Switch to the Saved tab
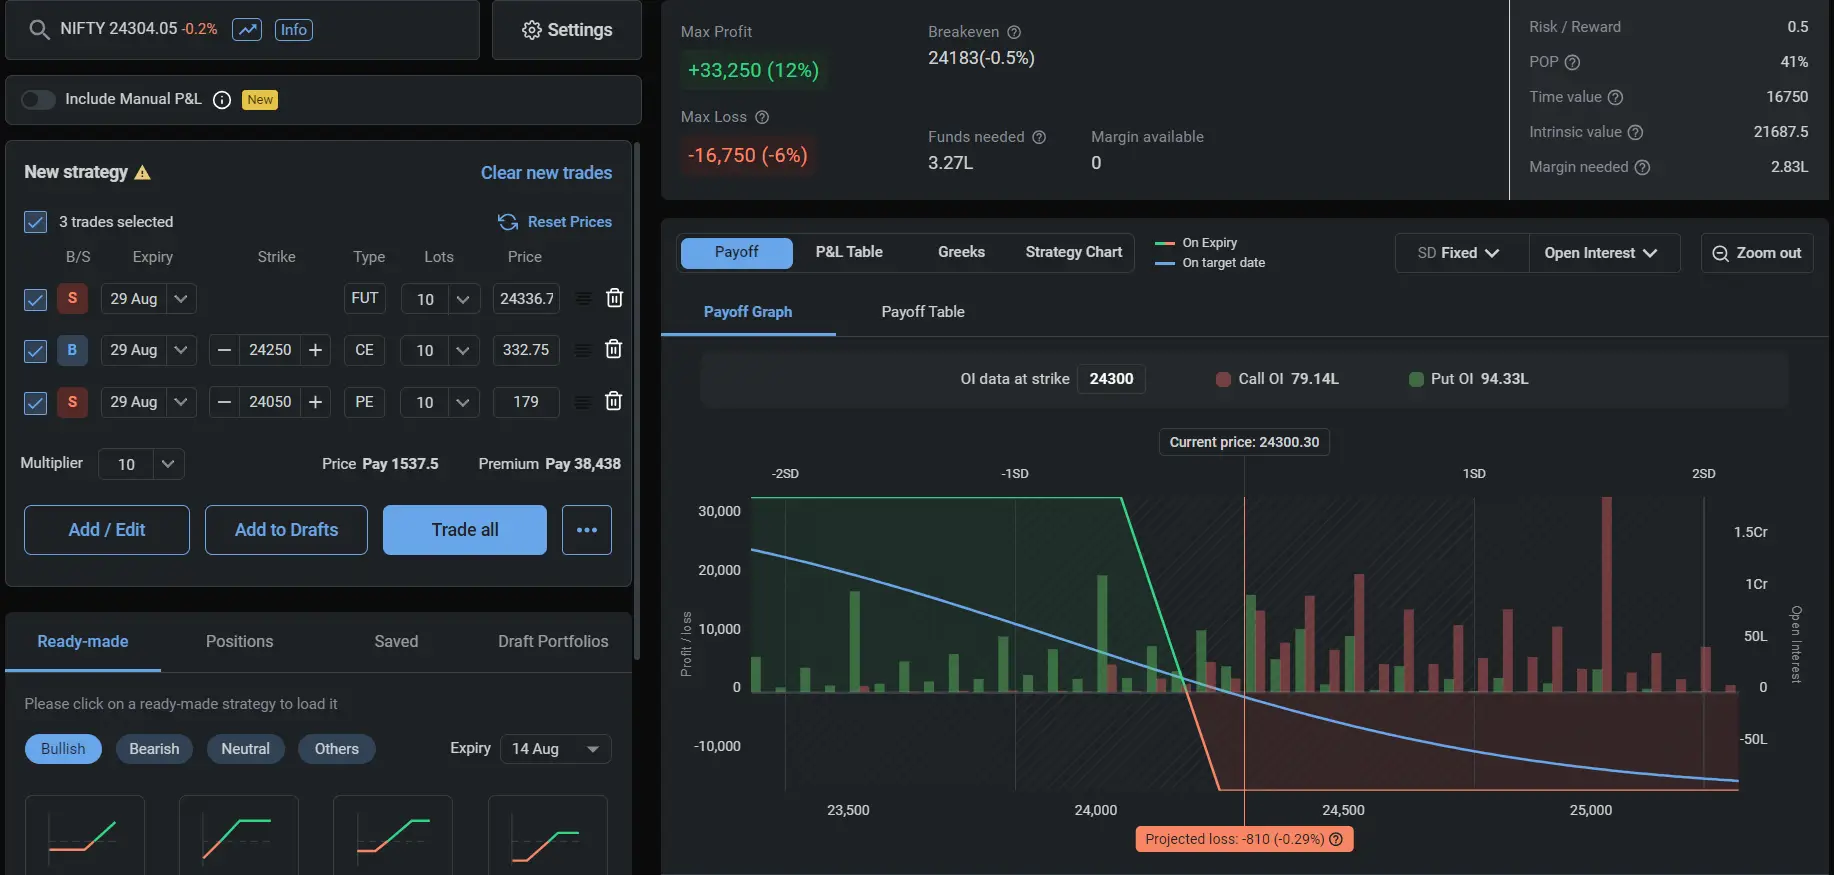Screen dimensions: 1834x875 [x=396, y=642]
